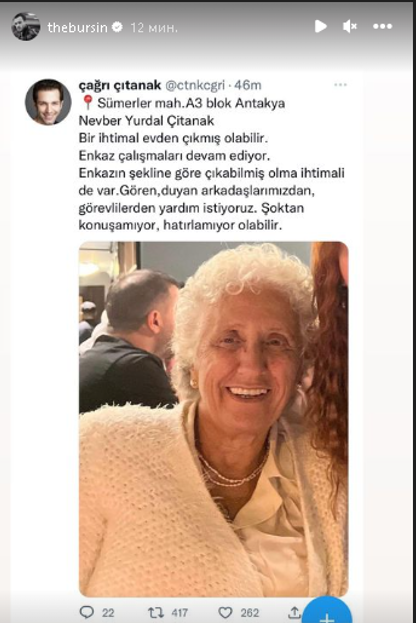Click the tweet text about Sümerler mah.

211,164
